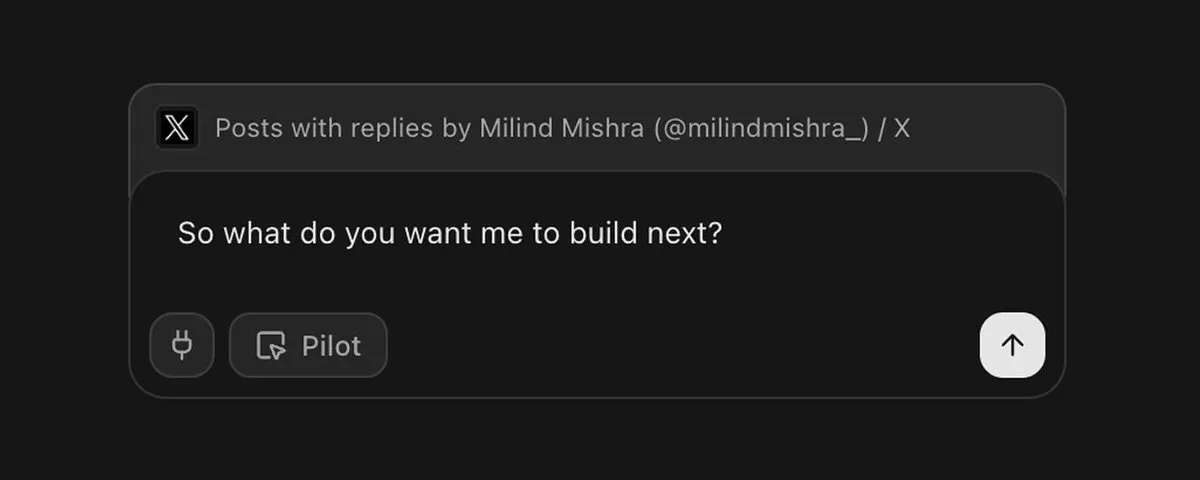The image size is (1200, 480).
Task: Click the arrow glyph in the white send button
Action: 1012,345
